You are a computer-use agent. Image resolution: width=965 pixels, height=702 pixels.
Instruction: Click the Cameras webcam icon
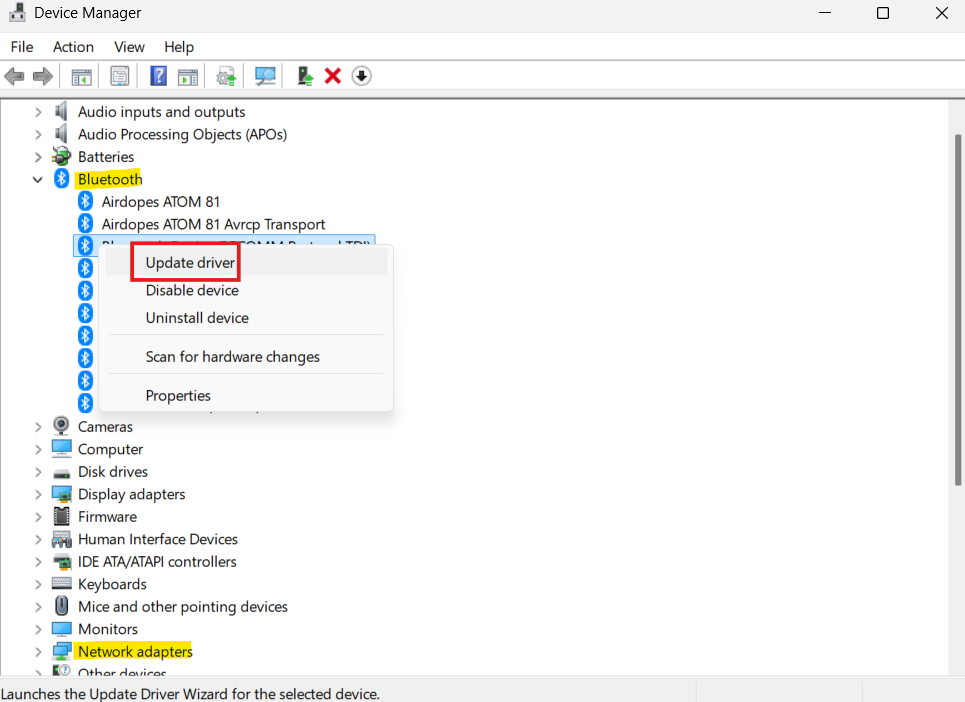[61, 426]
